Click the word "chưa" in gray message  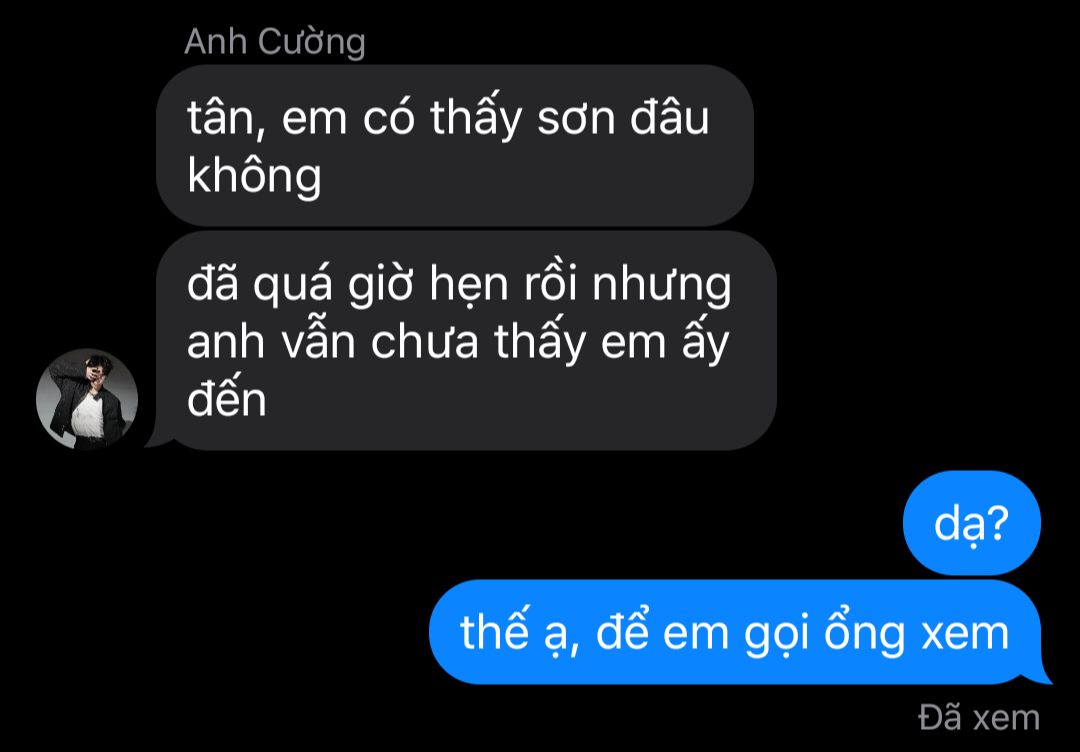tap(424, 342)
